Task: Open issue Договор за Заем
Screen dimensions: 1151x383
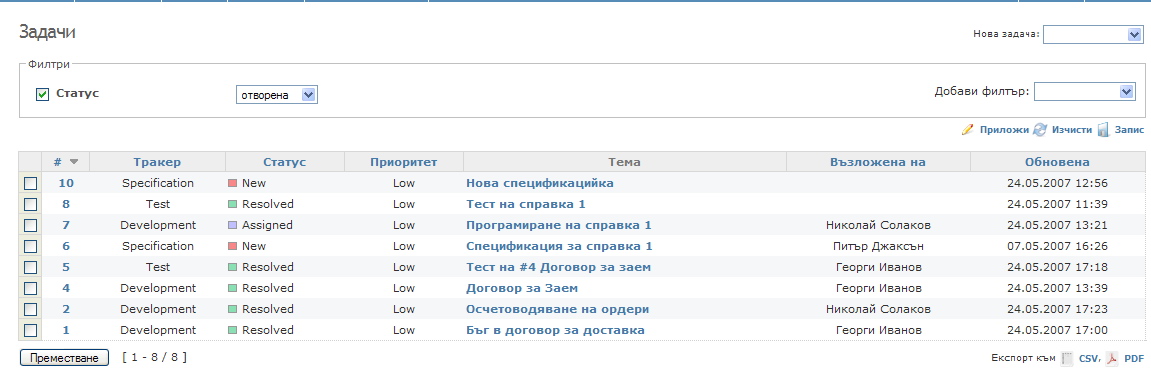Action: (x=522, y=288)
